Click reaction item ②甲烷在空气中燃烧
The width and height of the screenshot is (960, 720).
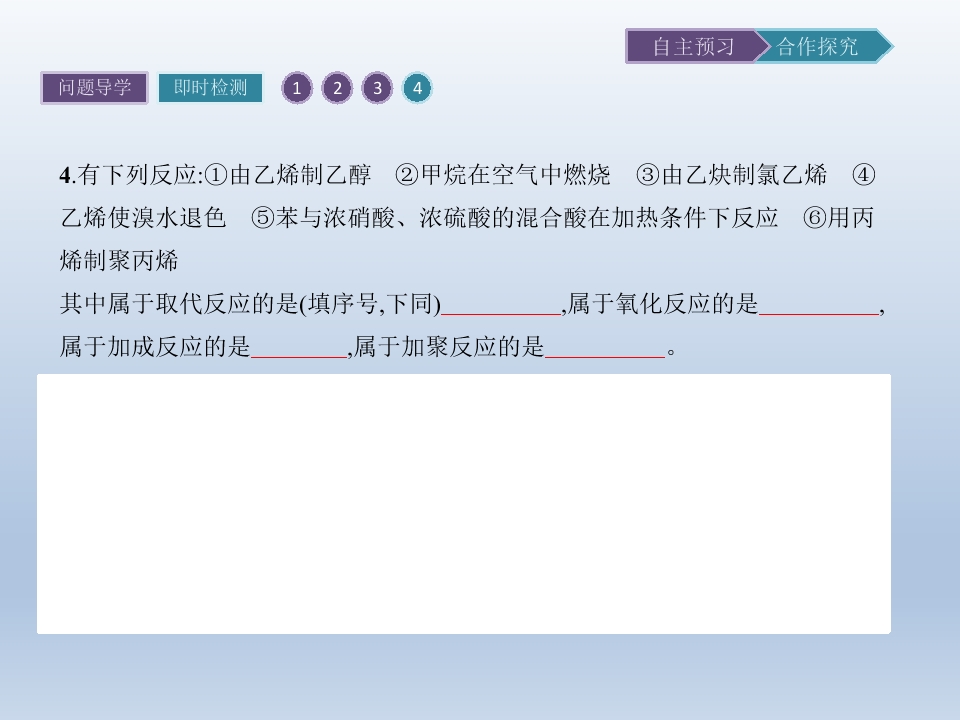point(503,175)
